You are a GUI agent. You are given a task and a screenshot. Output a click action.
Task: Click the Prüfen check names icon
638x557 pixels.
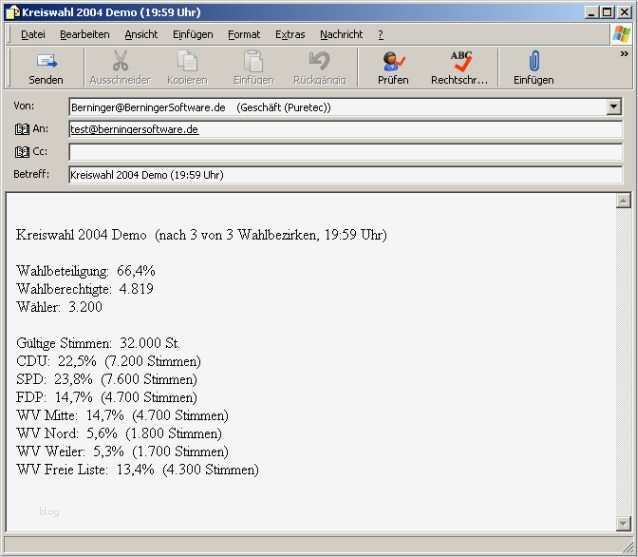(393, 61)
